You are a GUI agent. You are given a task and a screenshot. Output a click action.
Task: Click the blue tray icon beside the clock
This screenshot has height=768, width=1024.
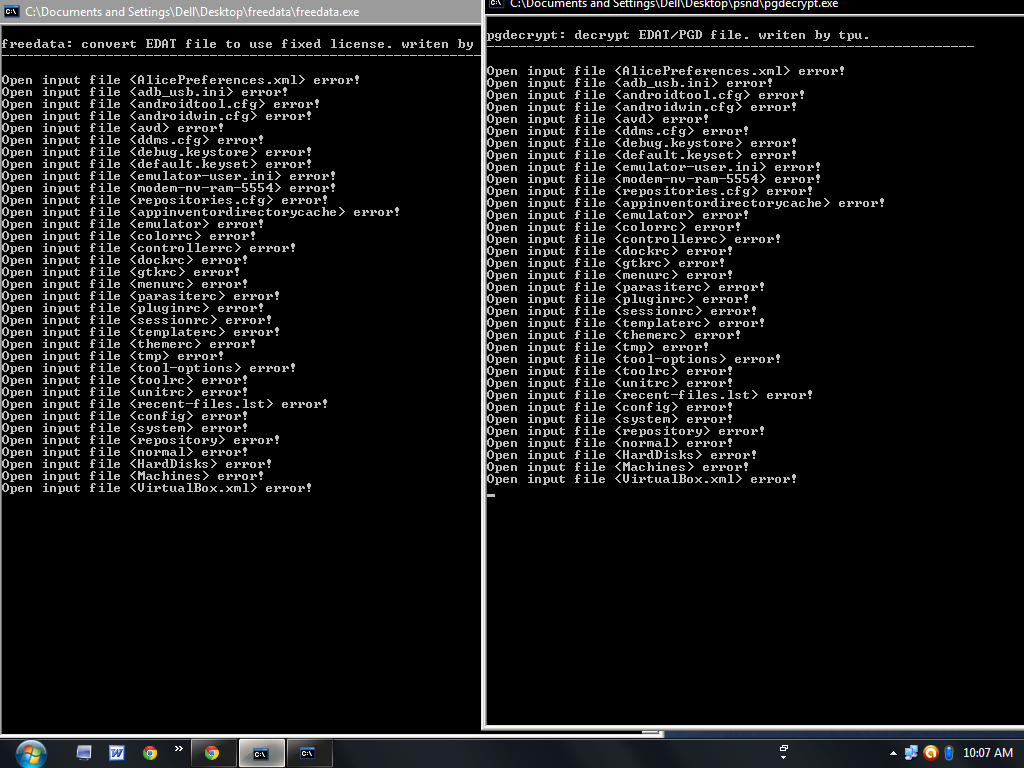[948, 753]
